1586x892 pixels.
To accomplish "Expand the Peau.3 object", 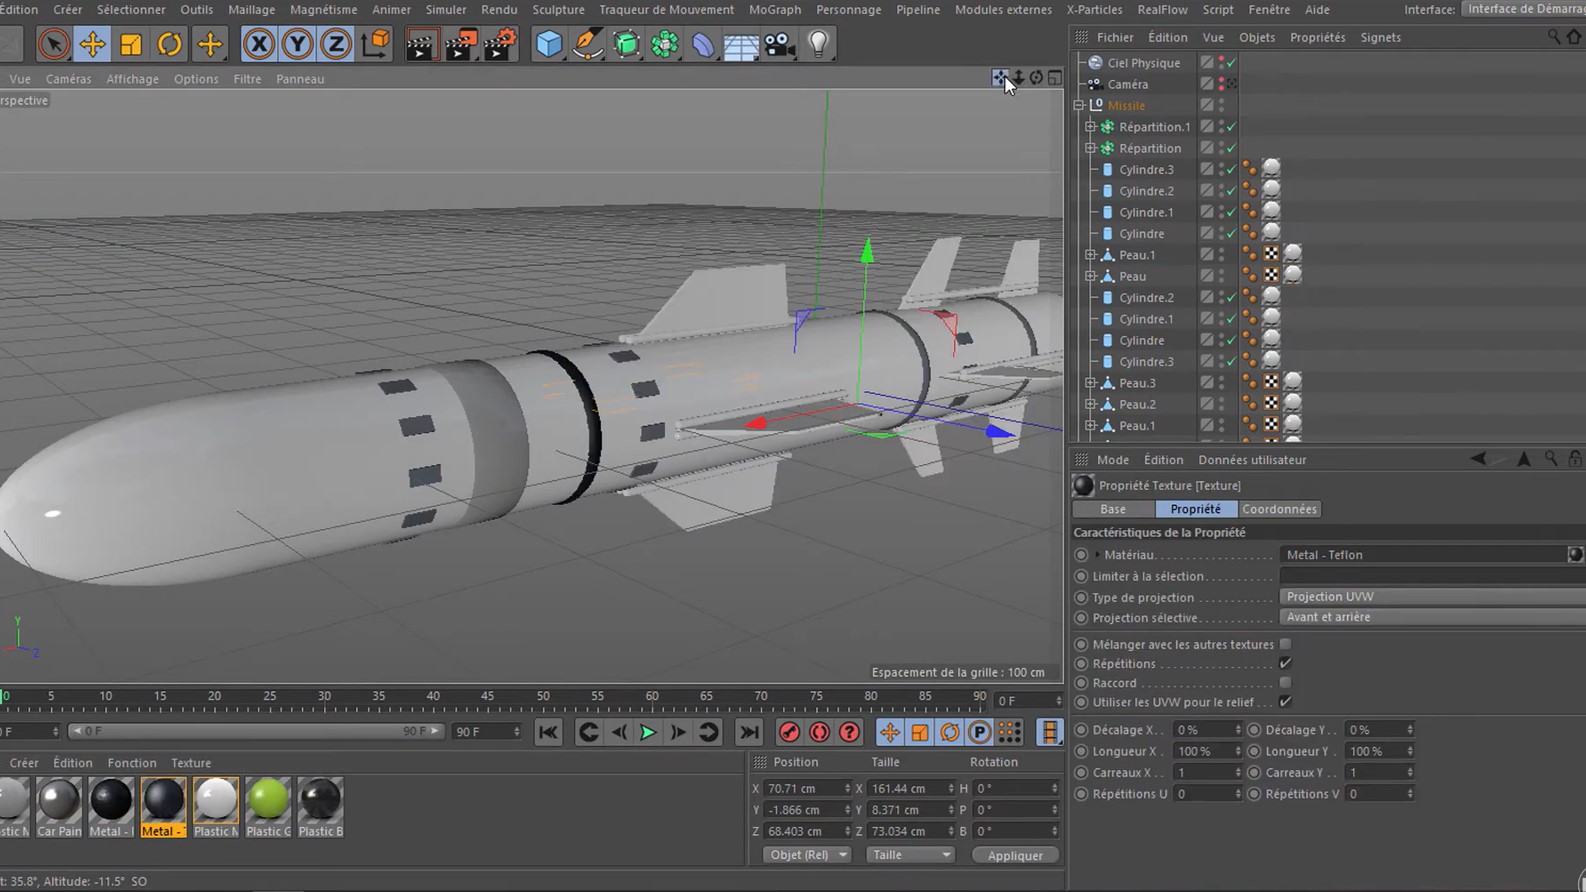I will tap(1091, 383).
